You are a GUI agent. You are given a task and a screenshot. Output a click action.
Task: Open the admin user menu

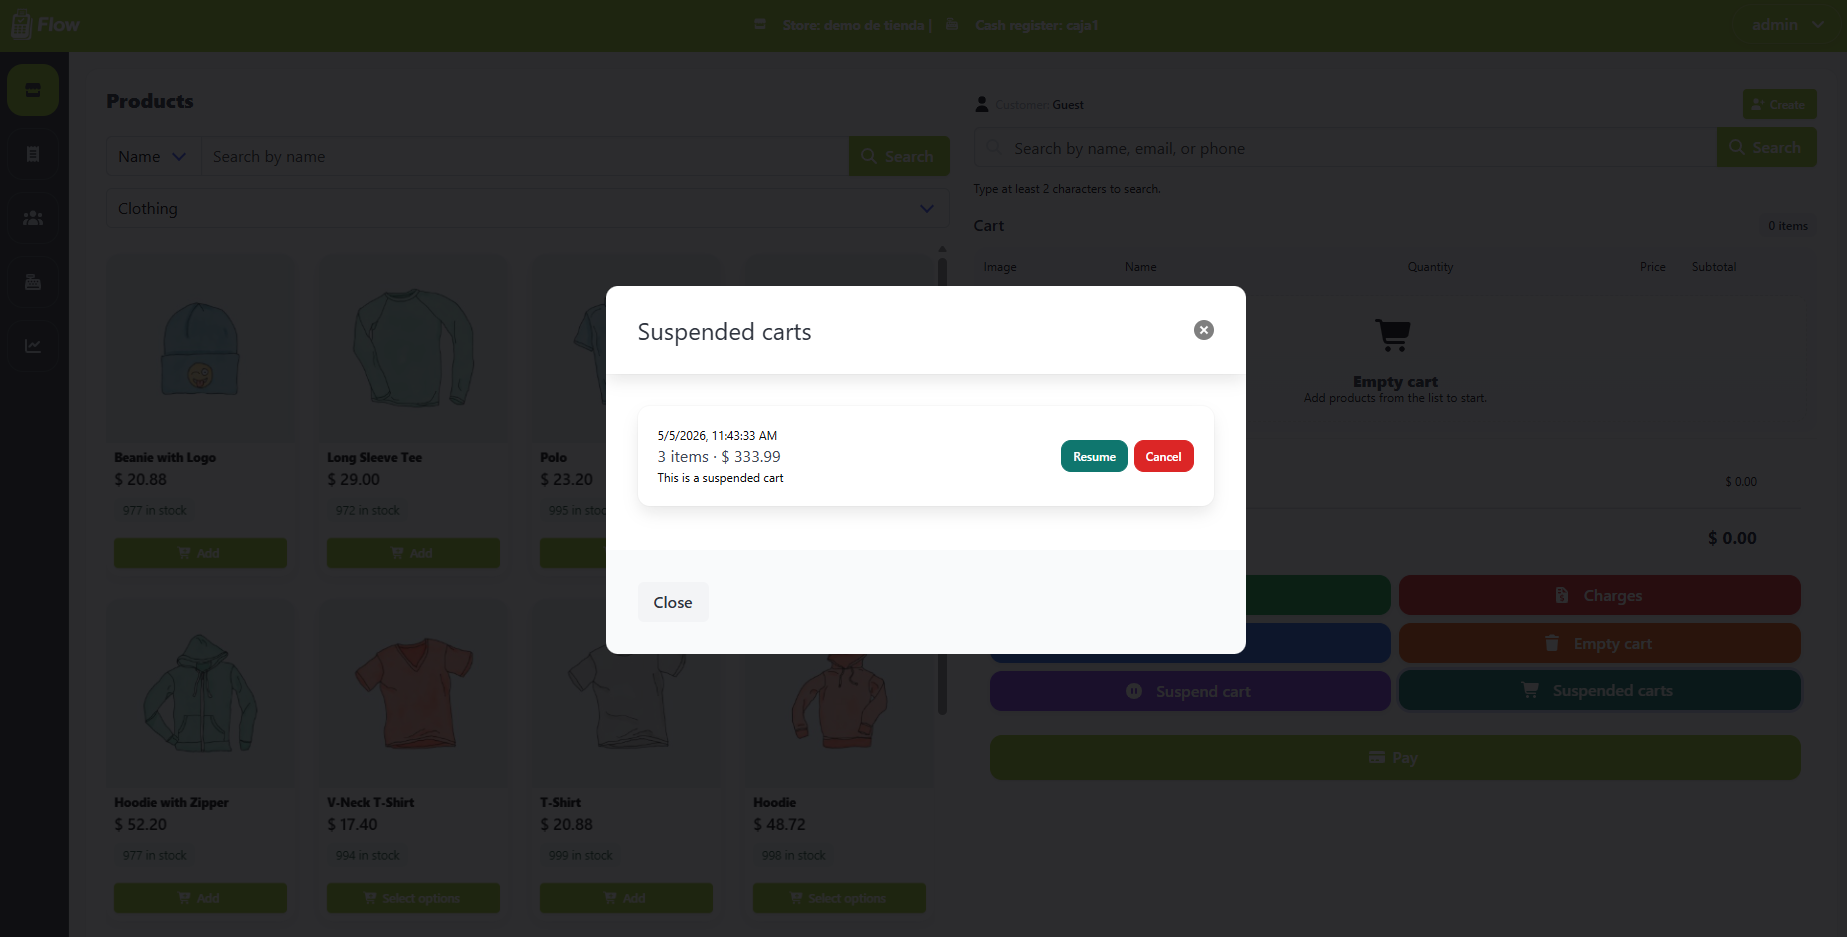pyautogui.click(x=1787, y=25)
